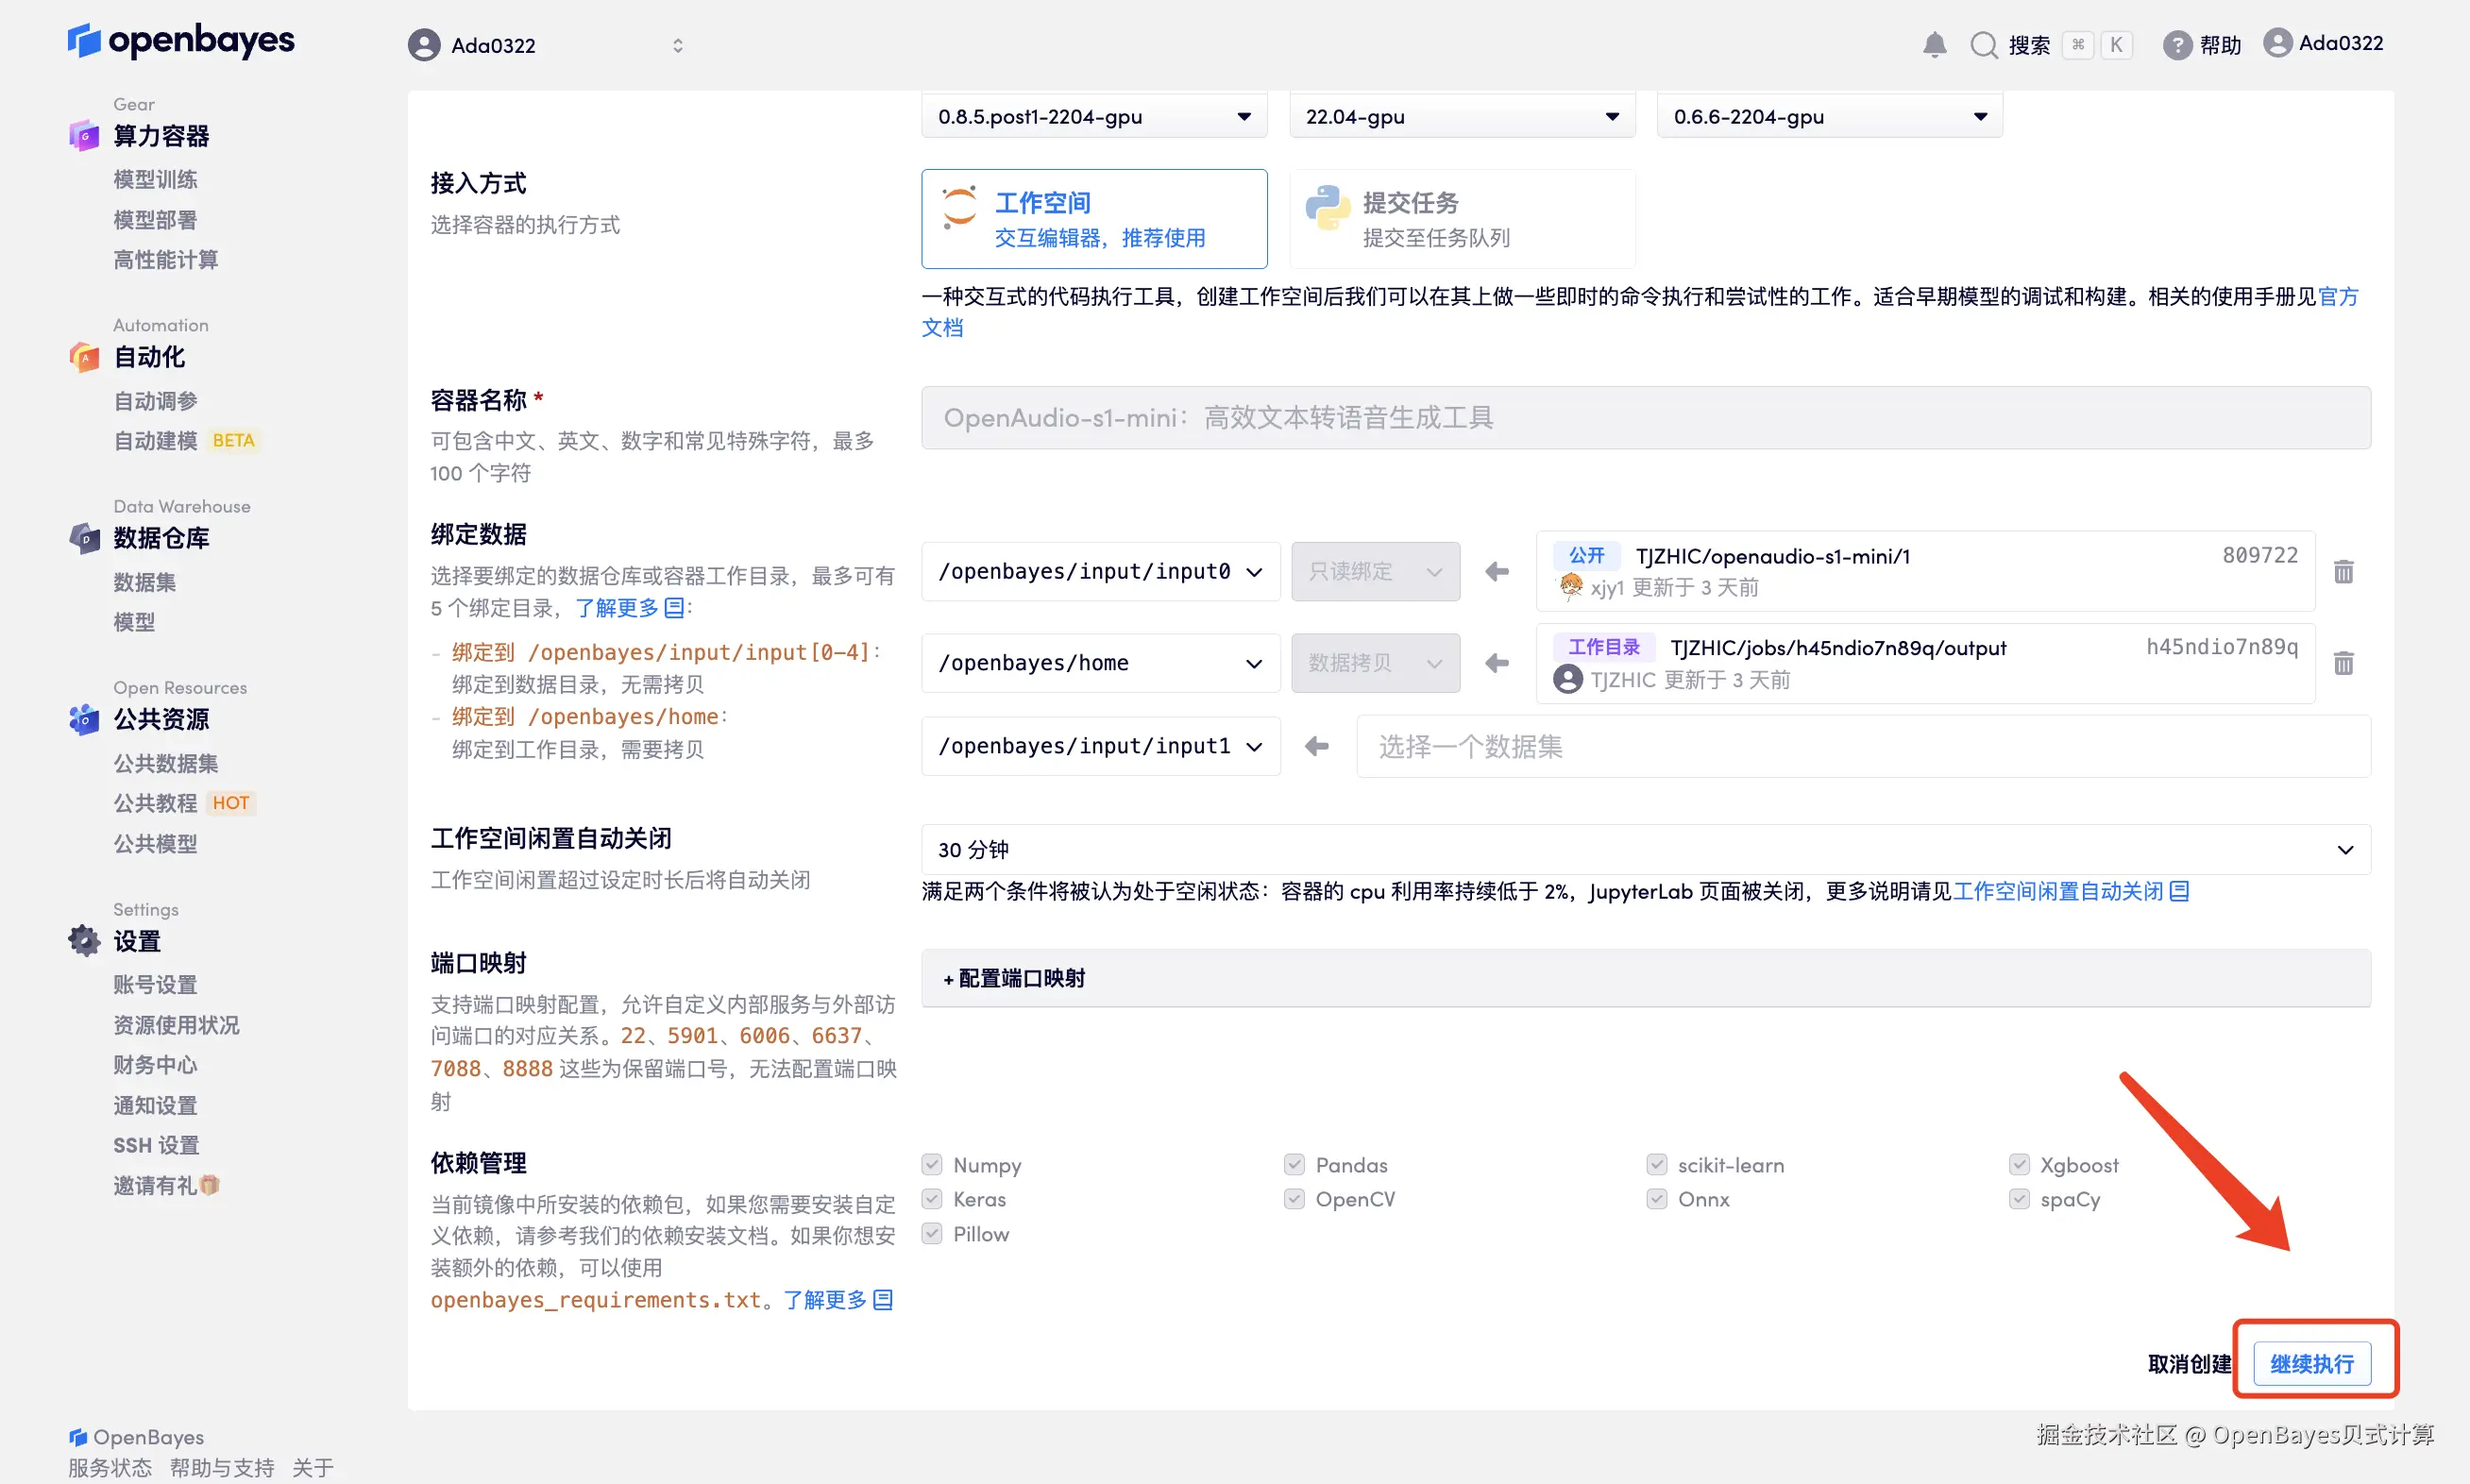
Task: Click arrow icon beside input1 dataset field
Action: pyautogui.click(x=1317, y=746)
